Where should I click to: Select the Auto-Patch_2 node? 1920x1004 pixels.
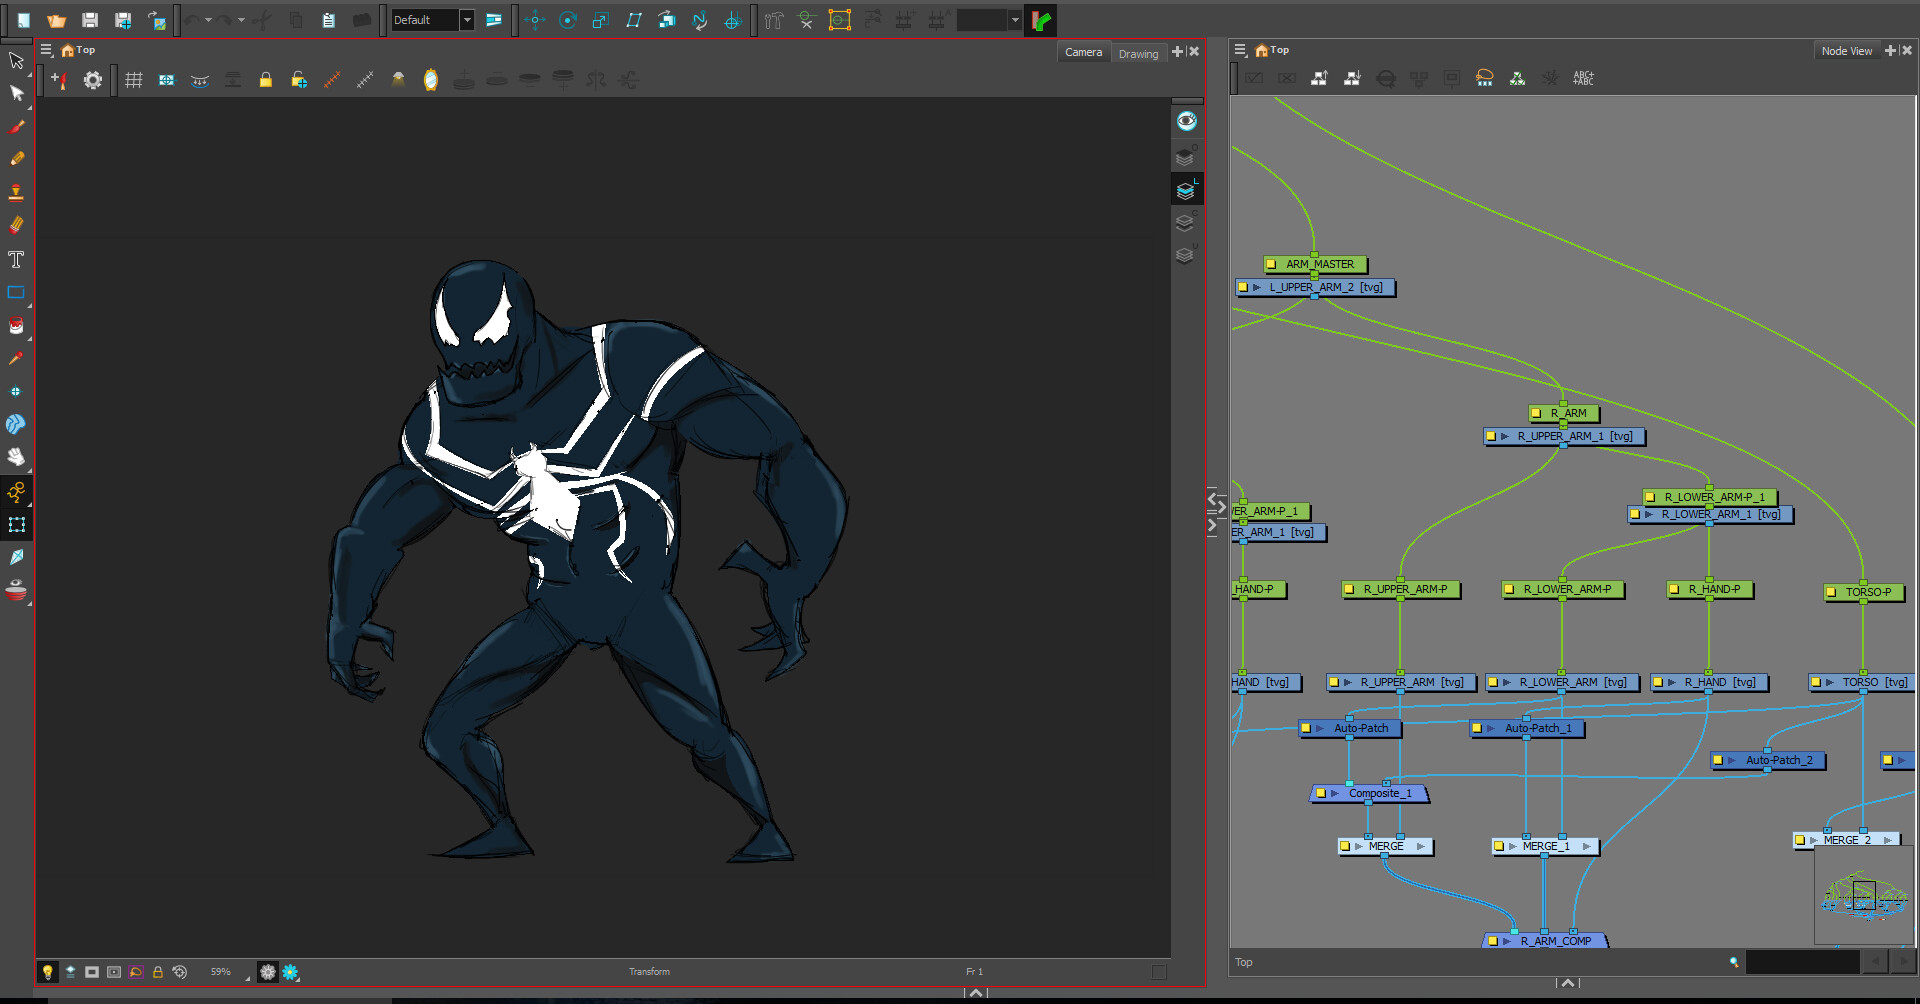coord(1768,760)
